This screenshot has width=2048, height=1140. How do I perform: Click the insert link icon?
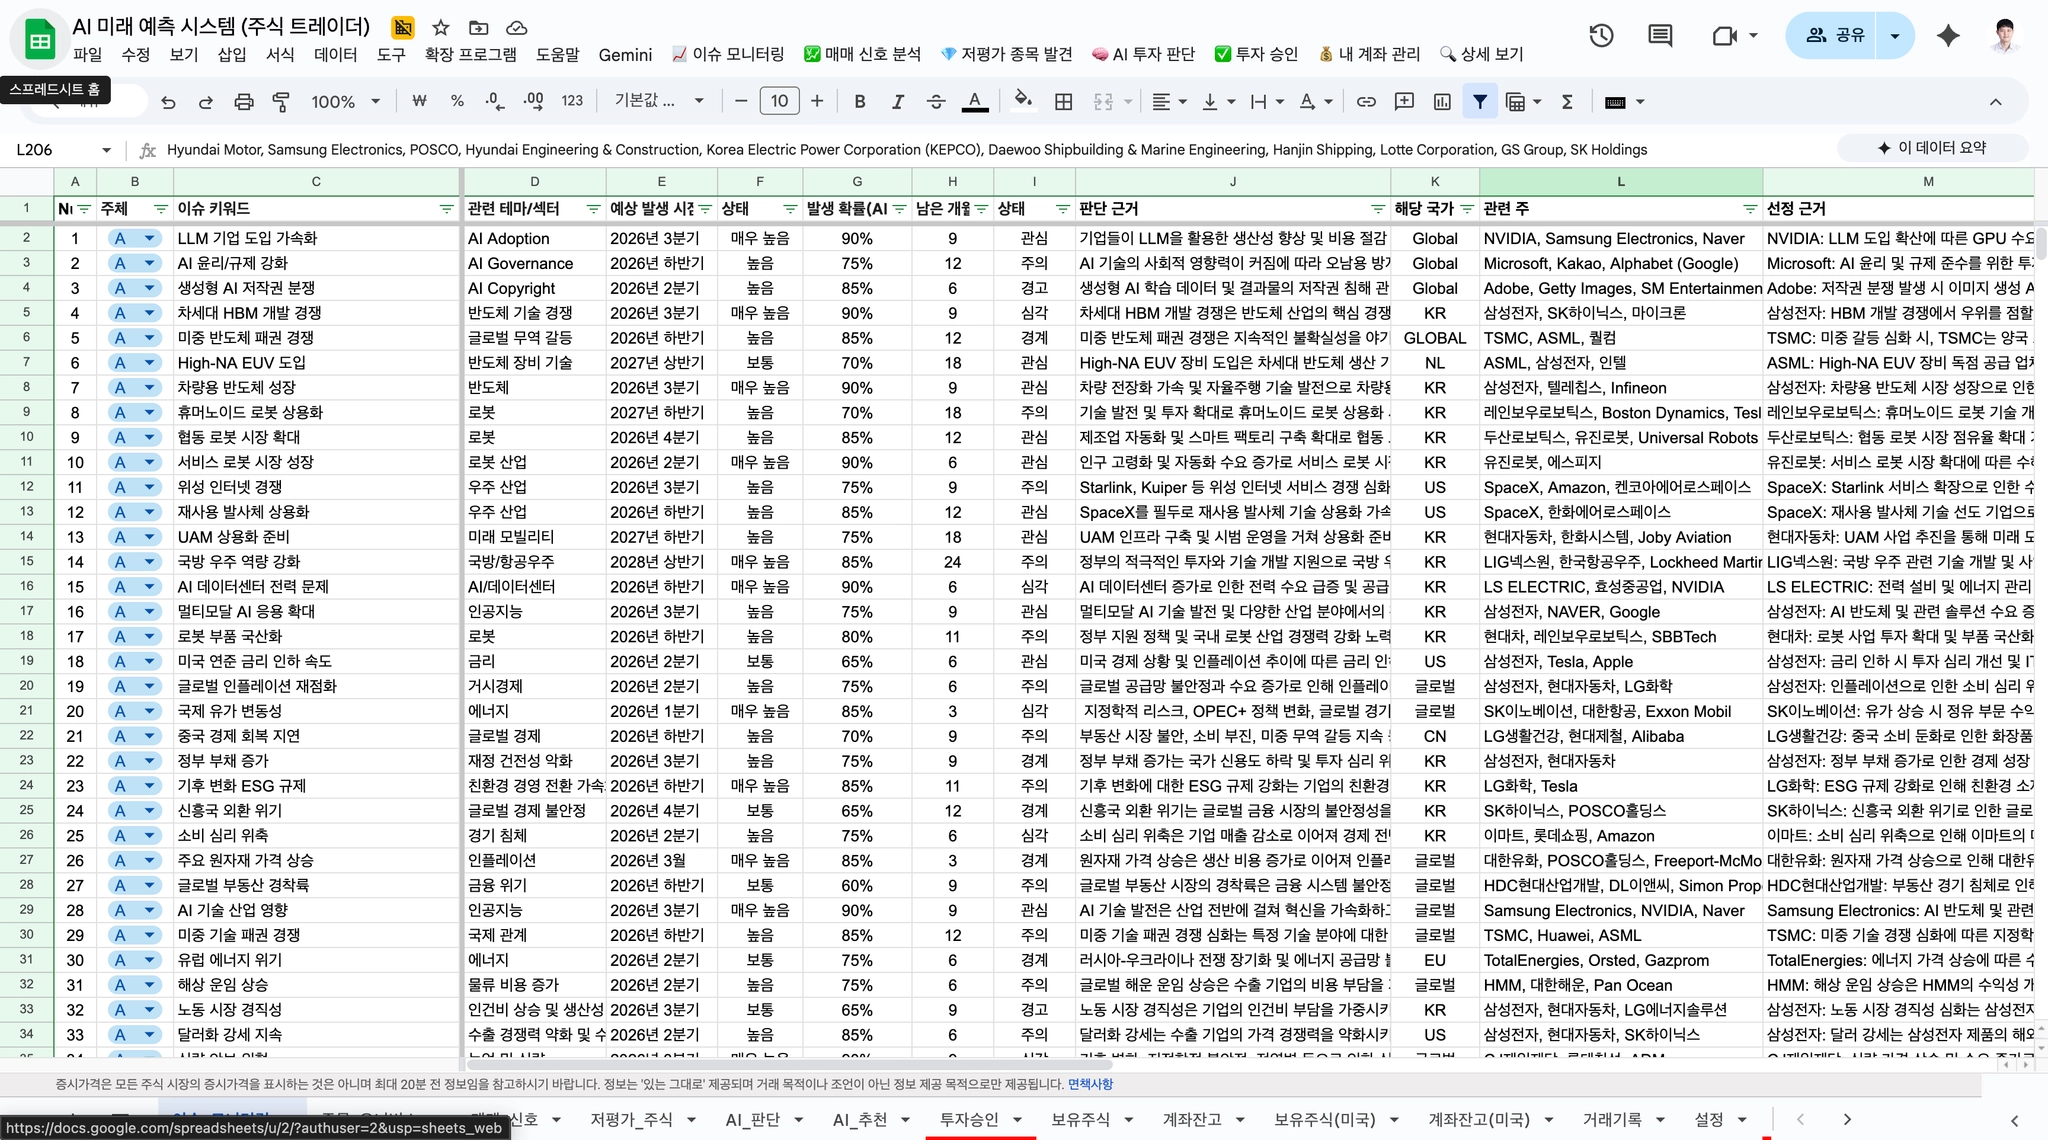pyautogui.click(x=1366, y=101)
